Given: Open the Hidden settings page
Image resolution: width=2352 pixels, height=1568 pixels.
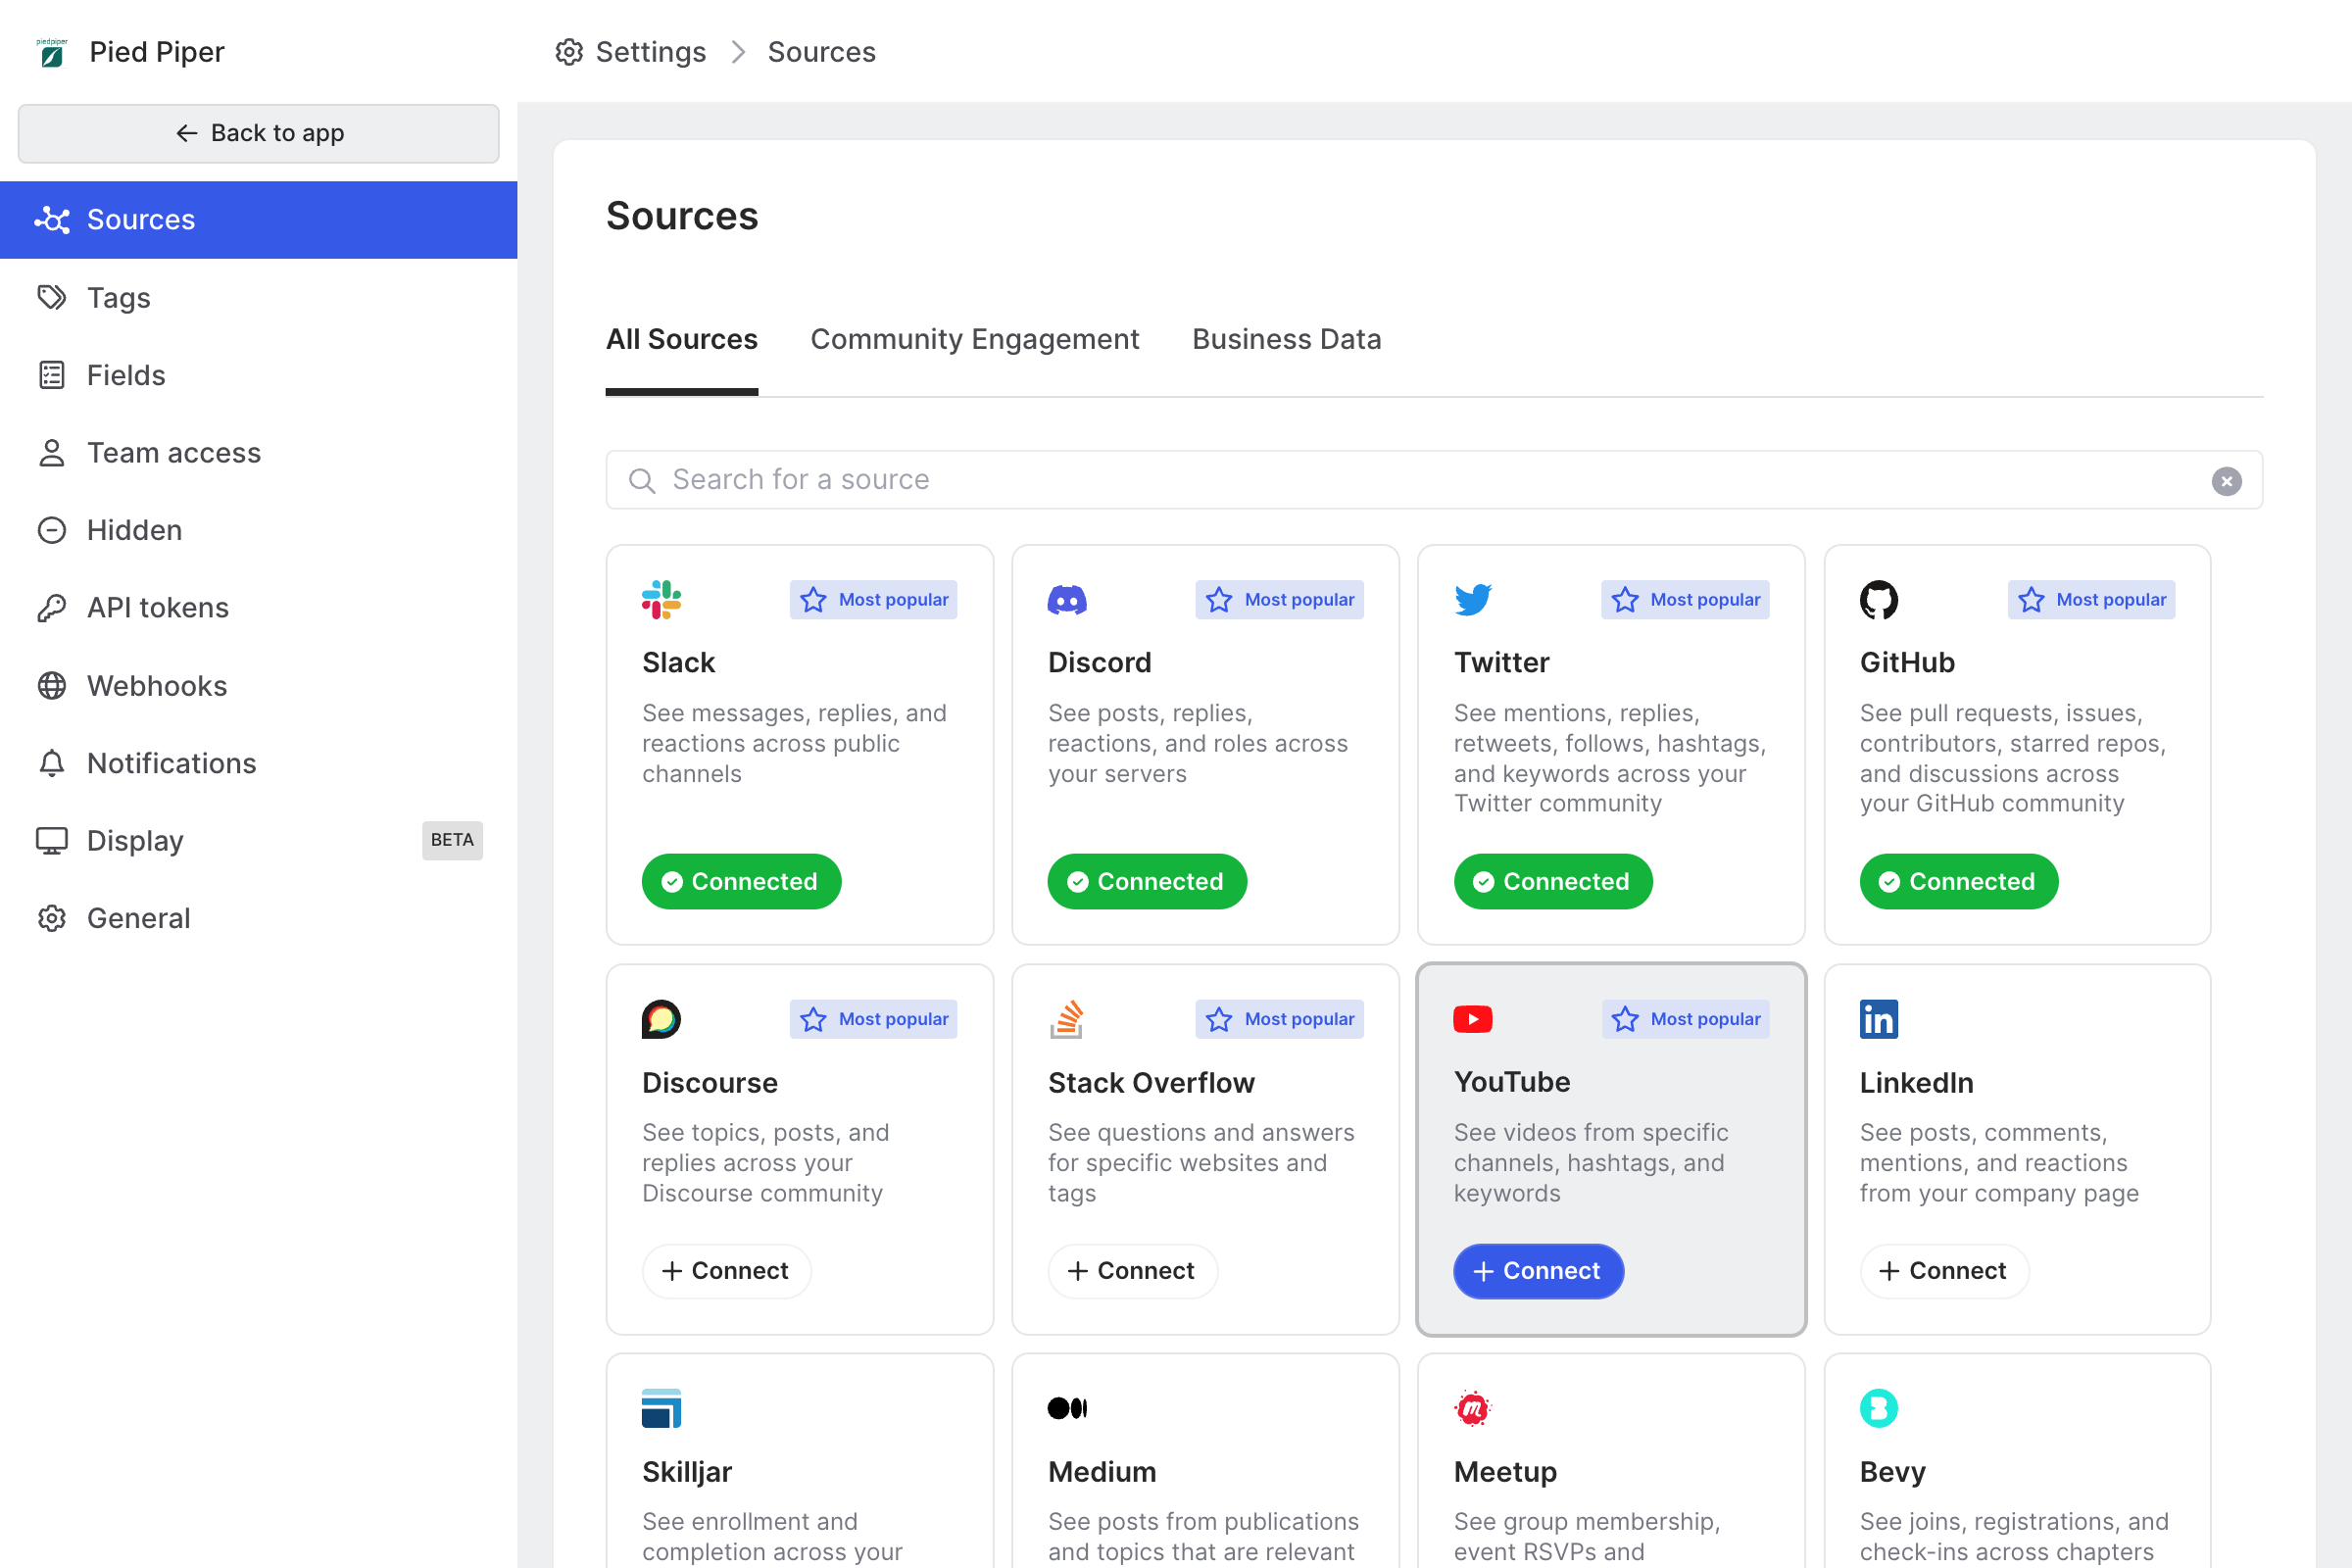Looking at the screenshot, I should click(259, 530).
